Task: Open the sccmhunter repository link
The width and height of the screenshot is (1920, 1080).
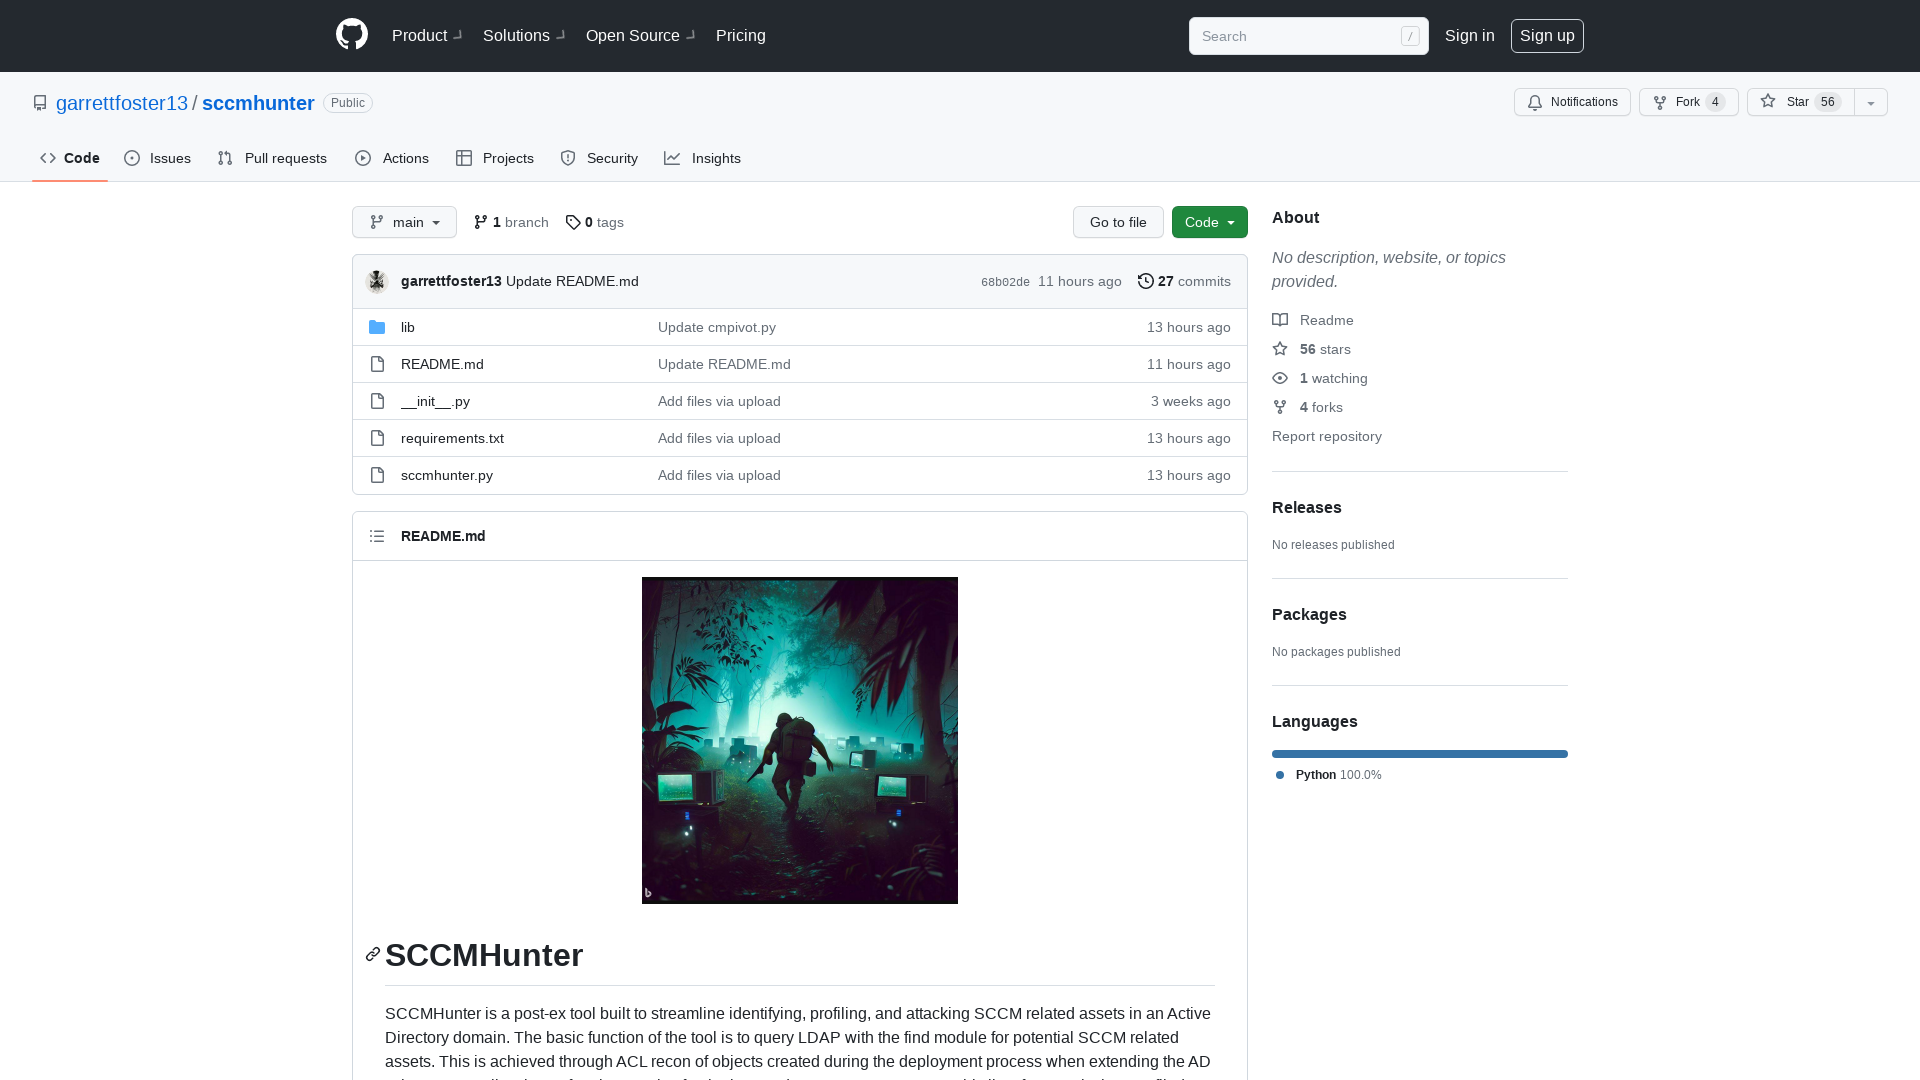Action: click(258, 103)
